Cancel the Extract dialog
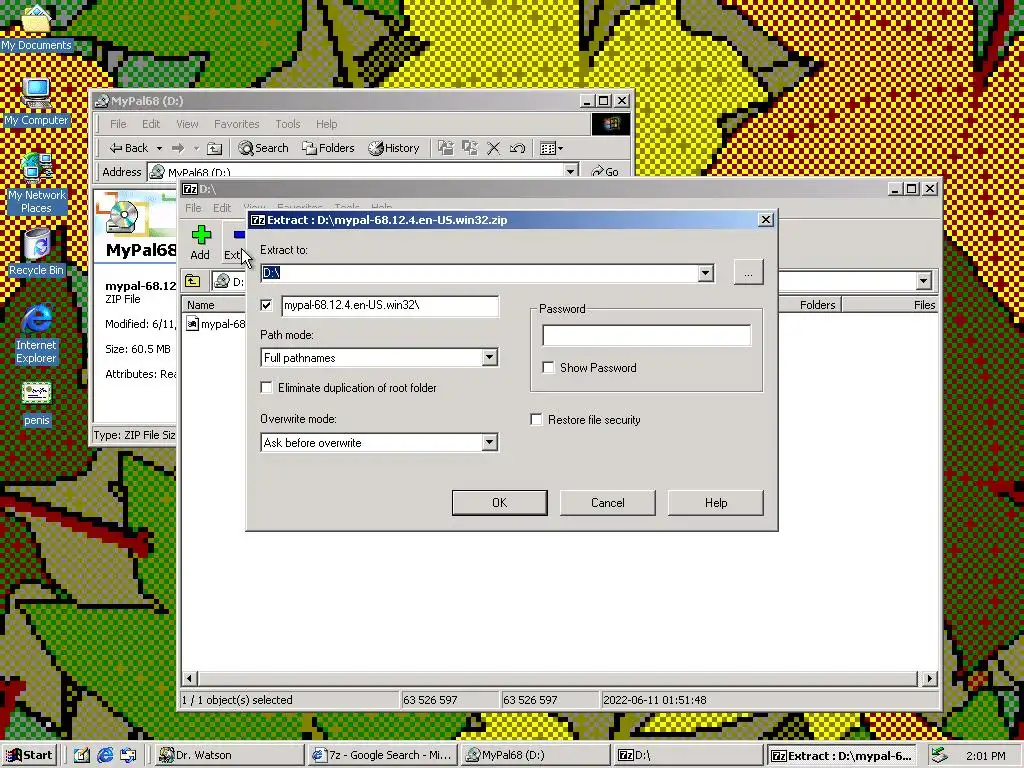The width and height of the screenshot is (1024, 768). (607, 503)
